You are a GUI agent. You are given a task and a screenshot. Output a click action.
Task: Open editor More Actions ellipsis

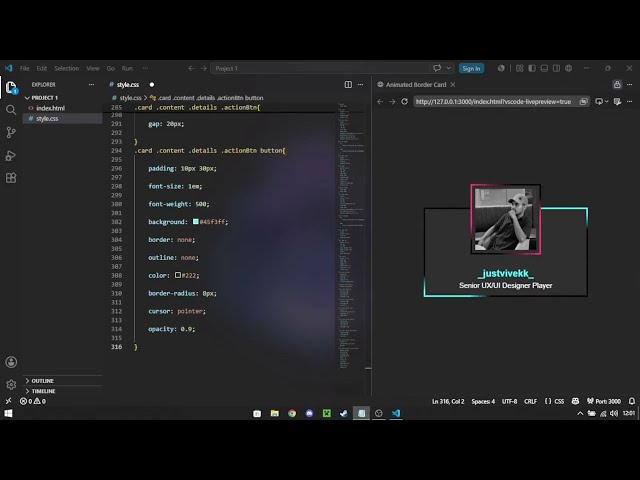click(x=360, y=84)
